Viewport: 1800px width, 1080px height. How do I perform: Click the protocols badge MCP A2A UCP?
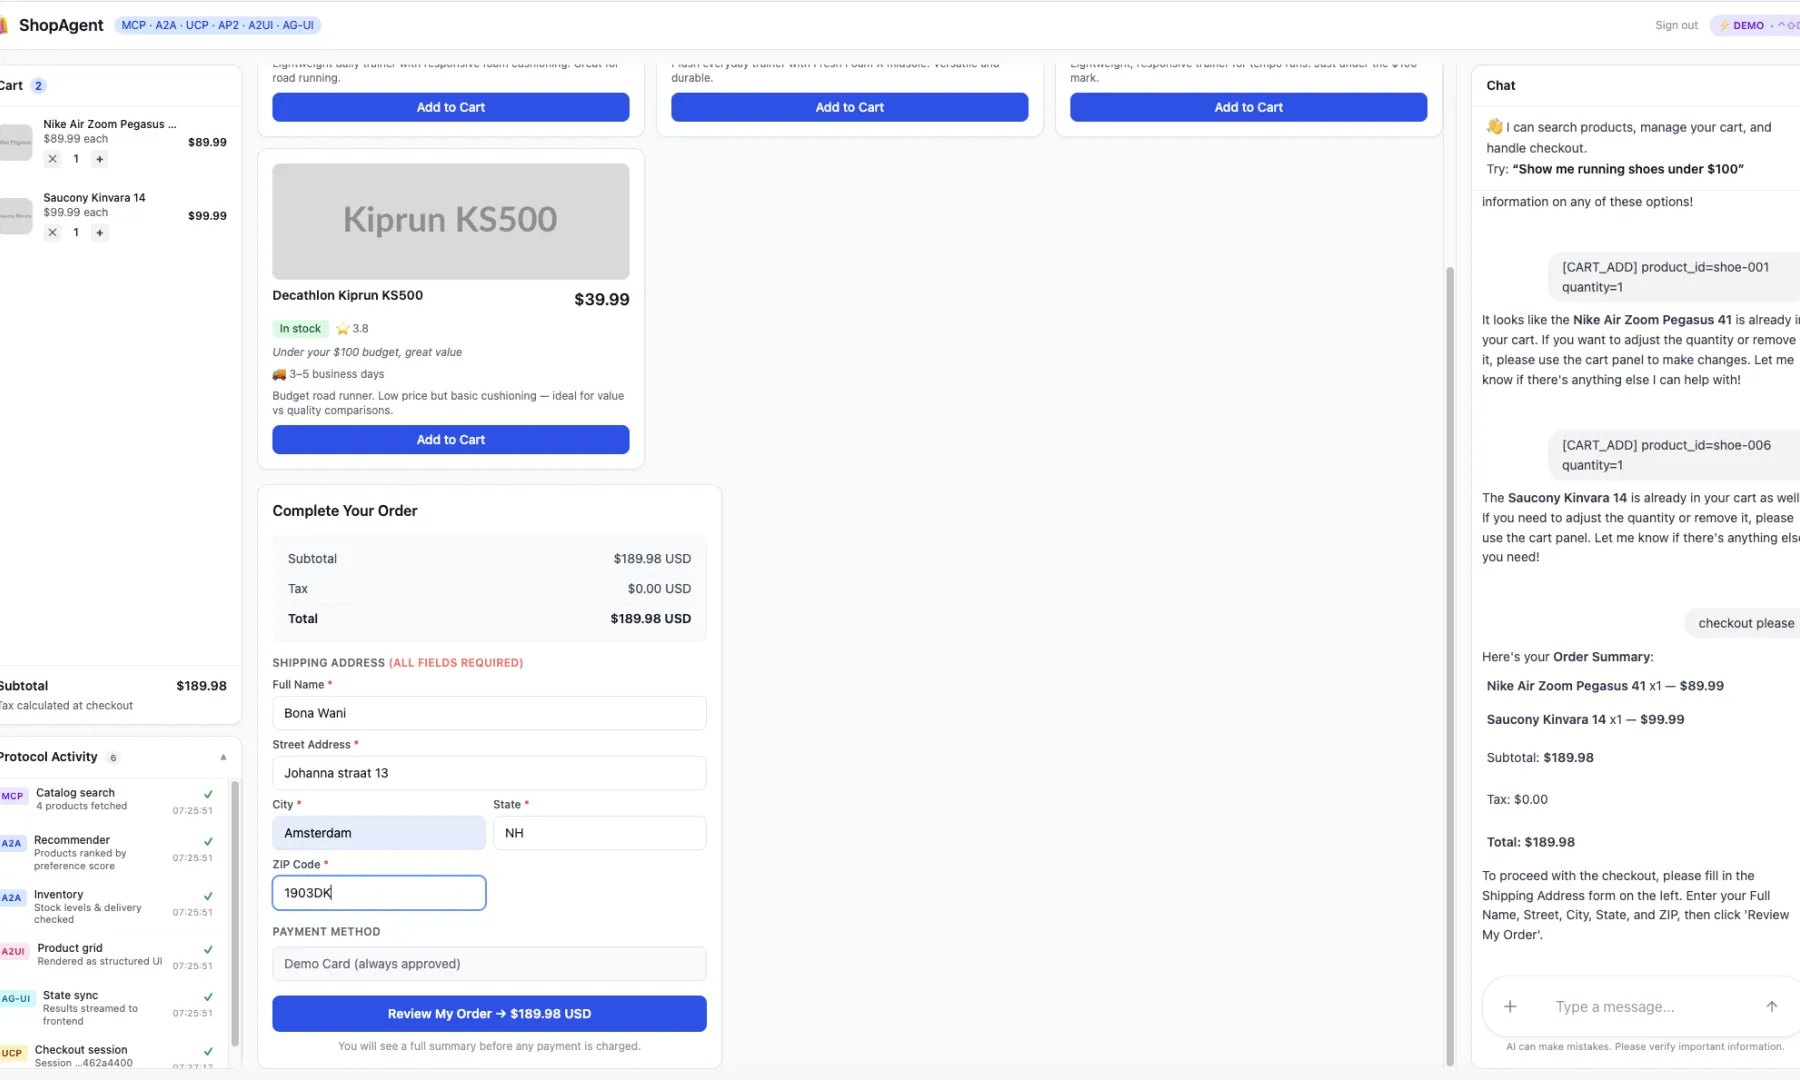pos(218,25)
